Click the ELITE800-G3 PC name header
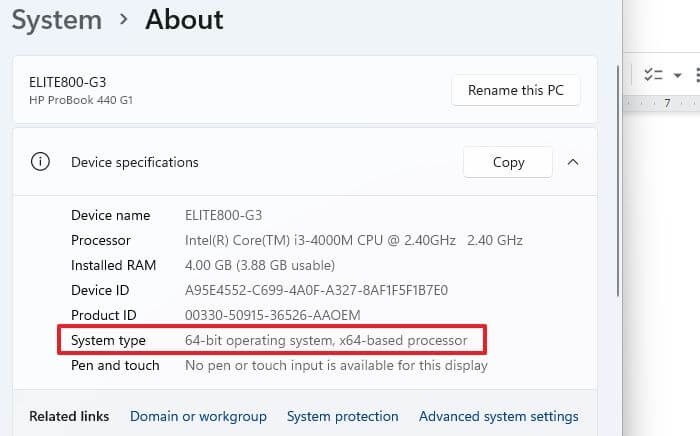 (69, 84)
